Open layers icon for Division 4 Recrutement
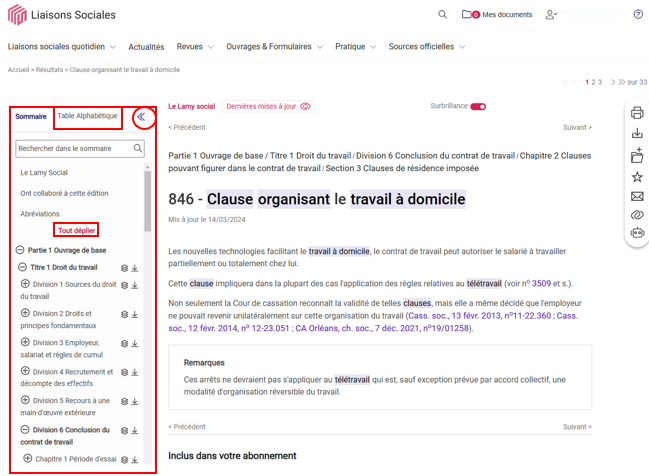The height and width of the screenshot is (476, 649). point(124,373)
